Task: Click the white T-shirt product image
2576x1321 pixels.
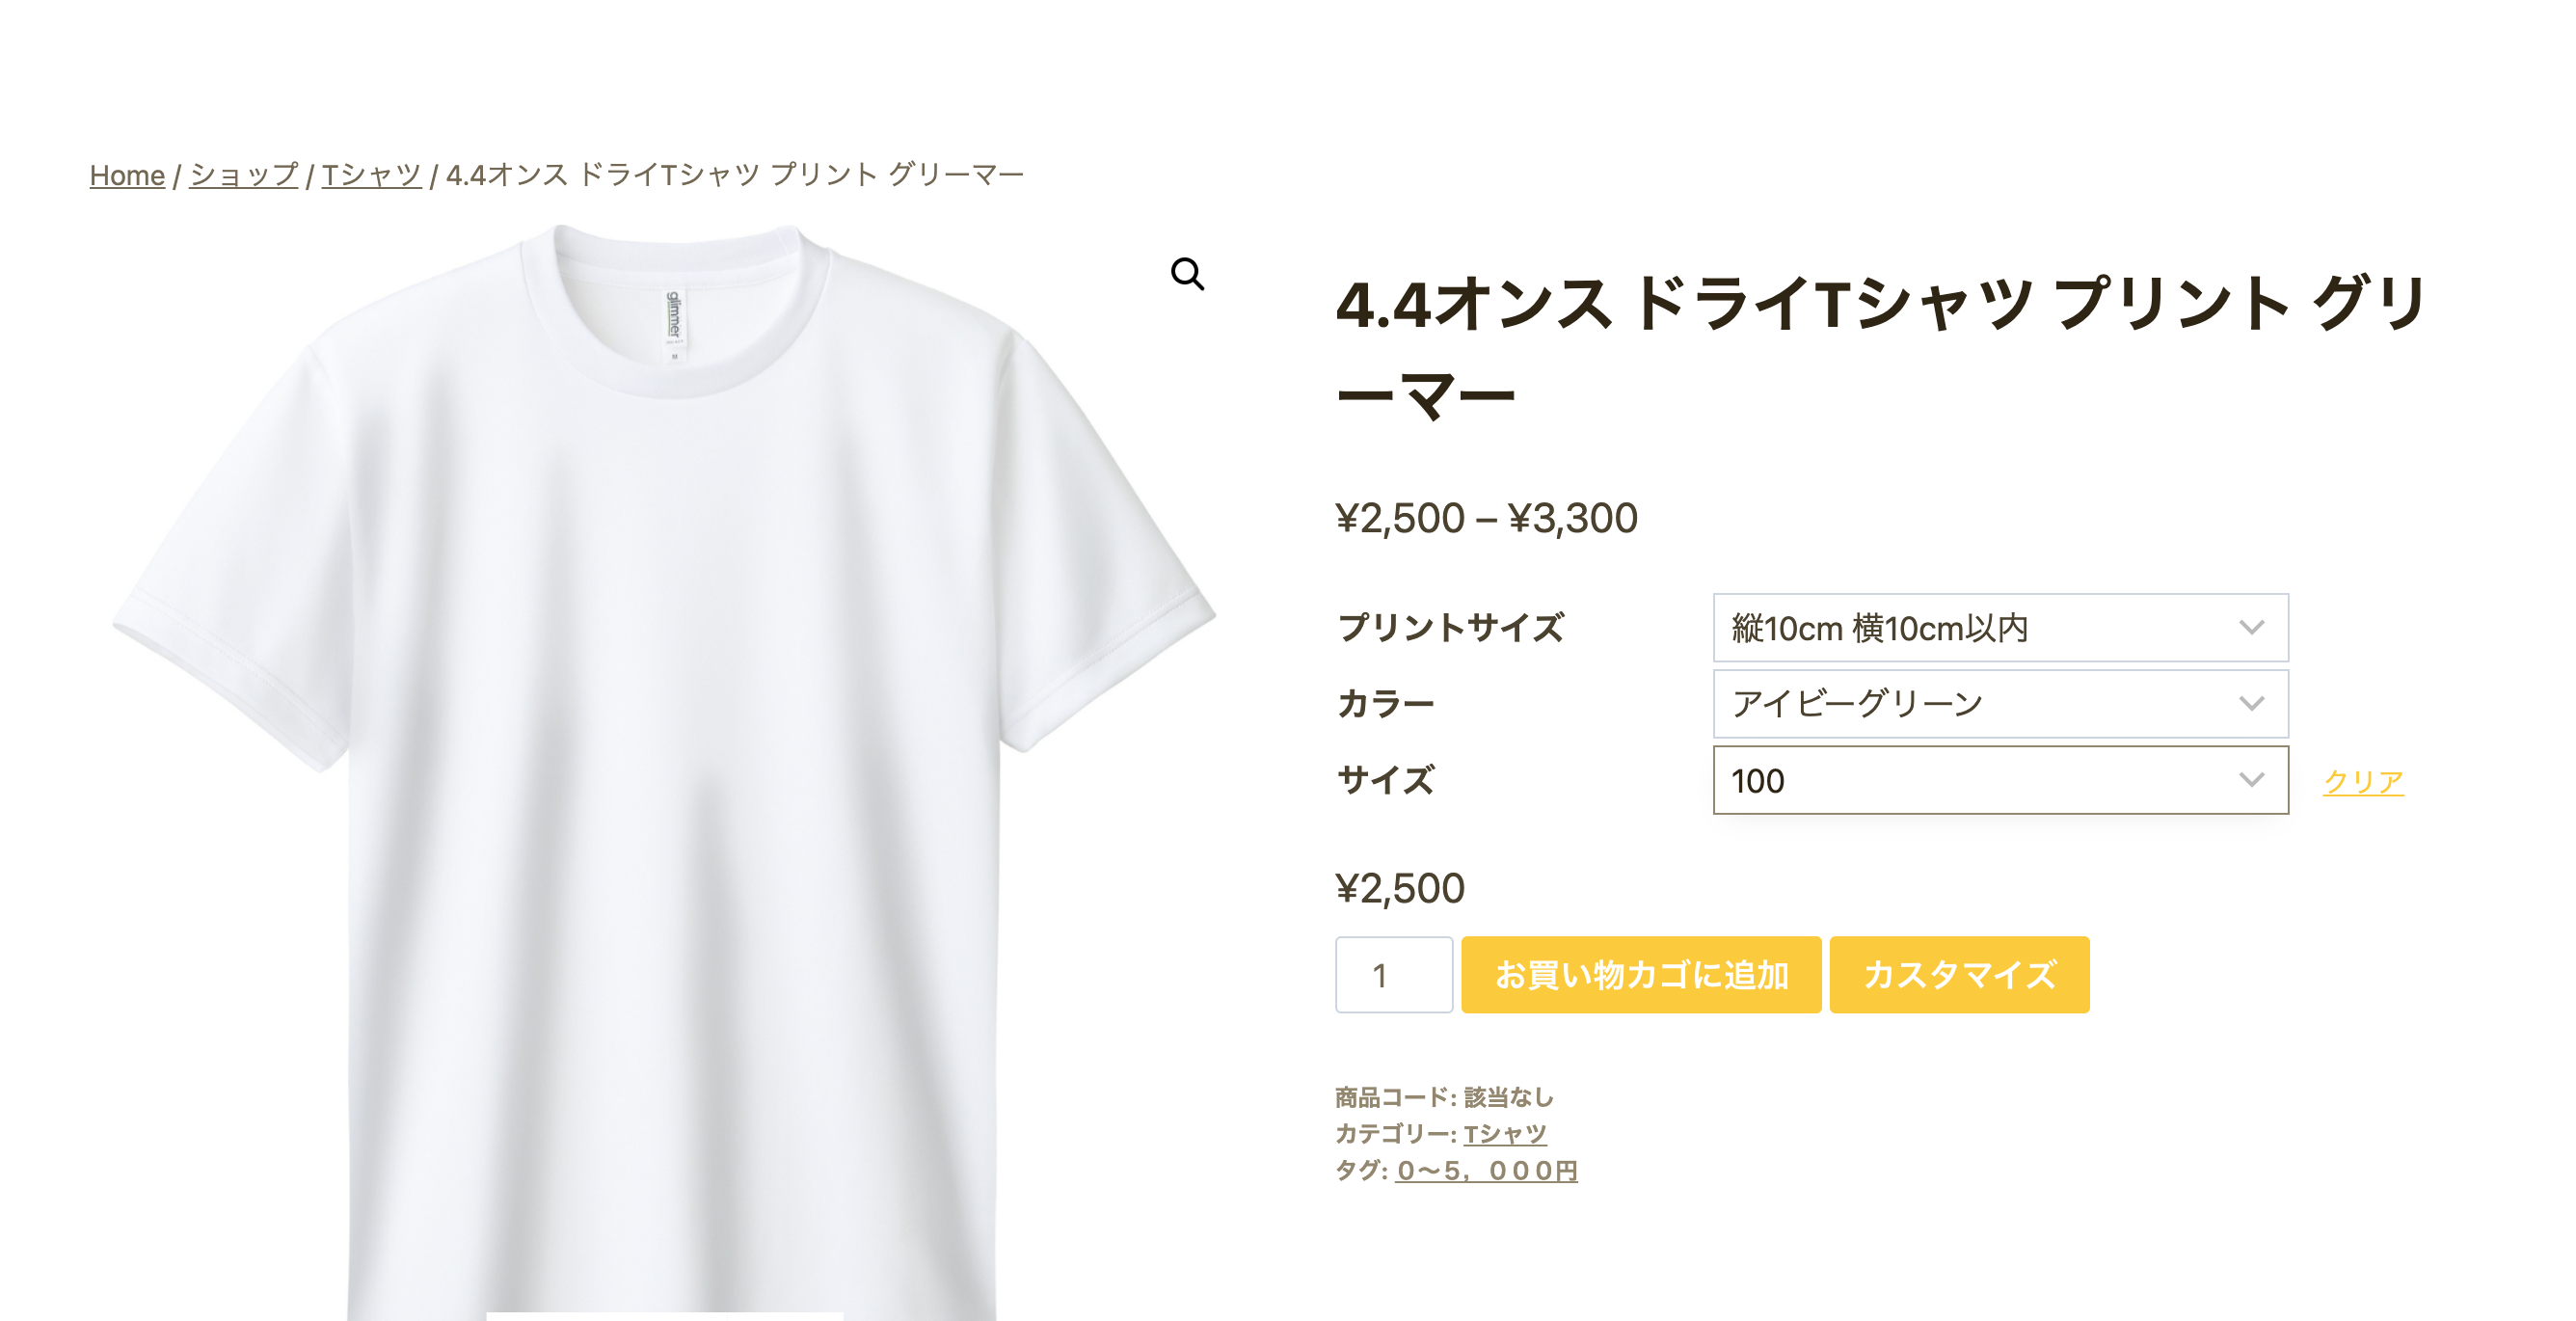Action: pyautogui.click(x=664, y=770)
